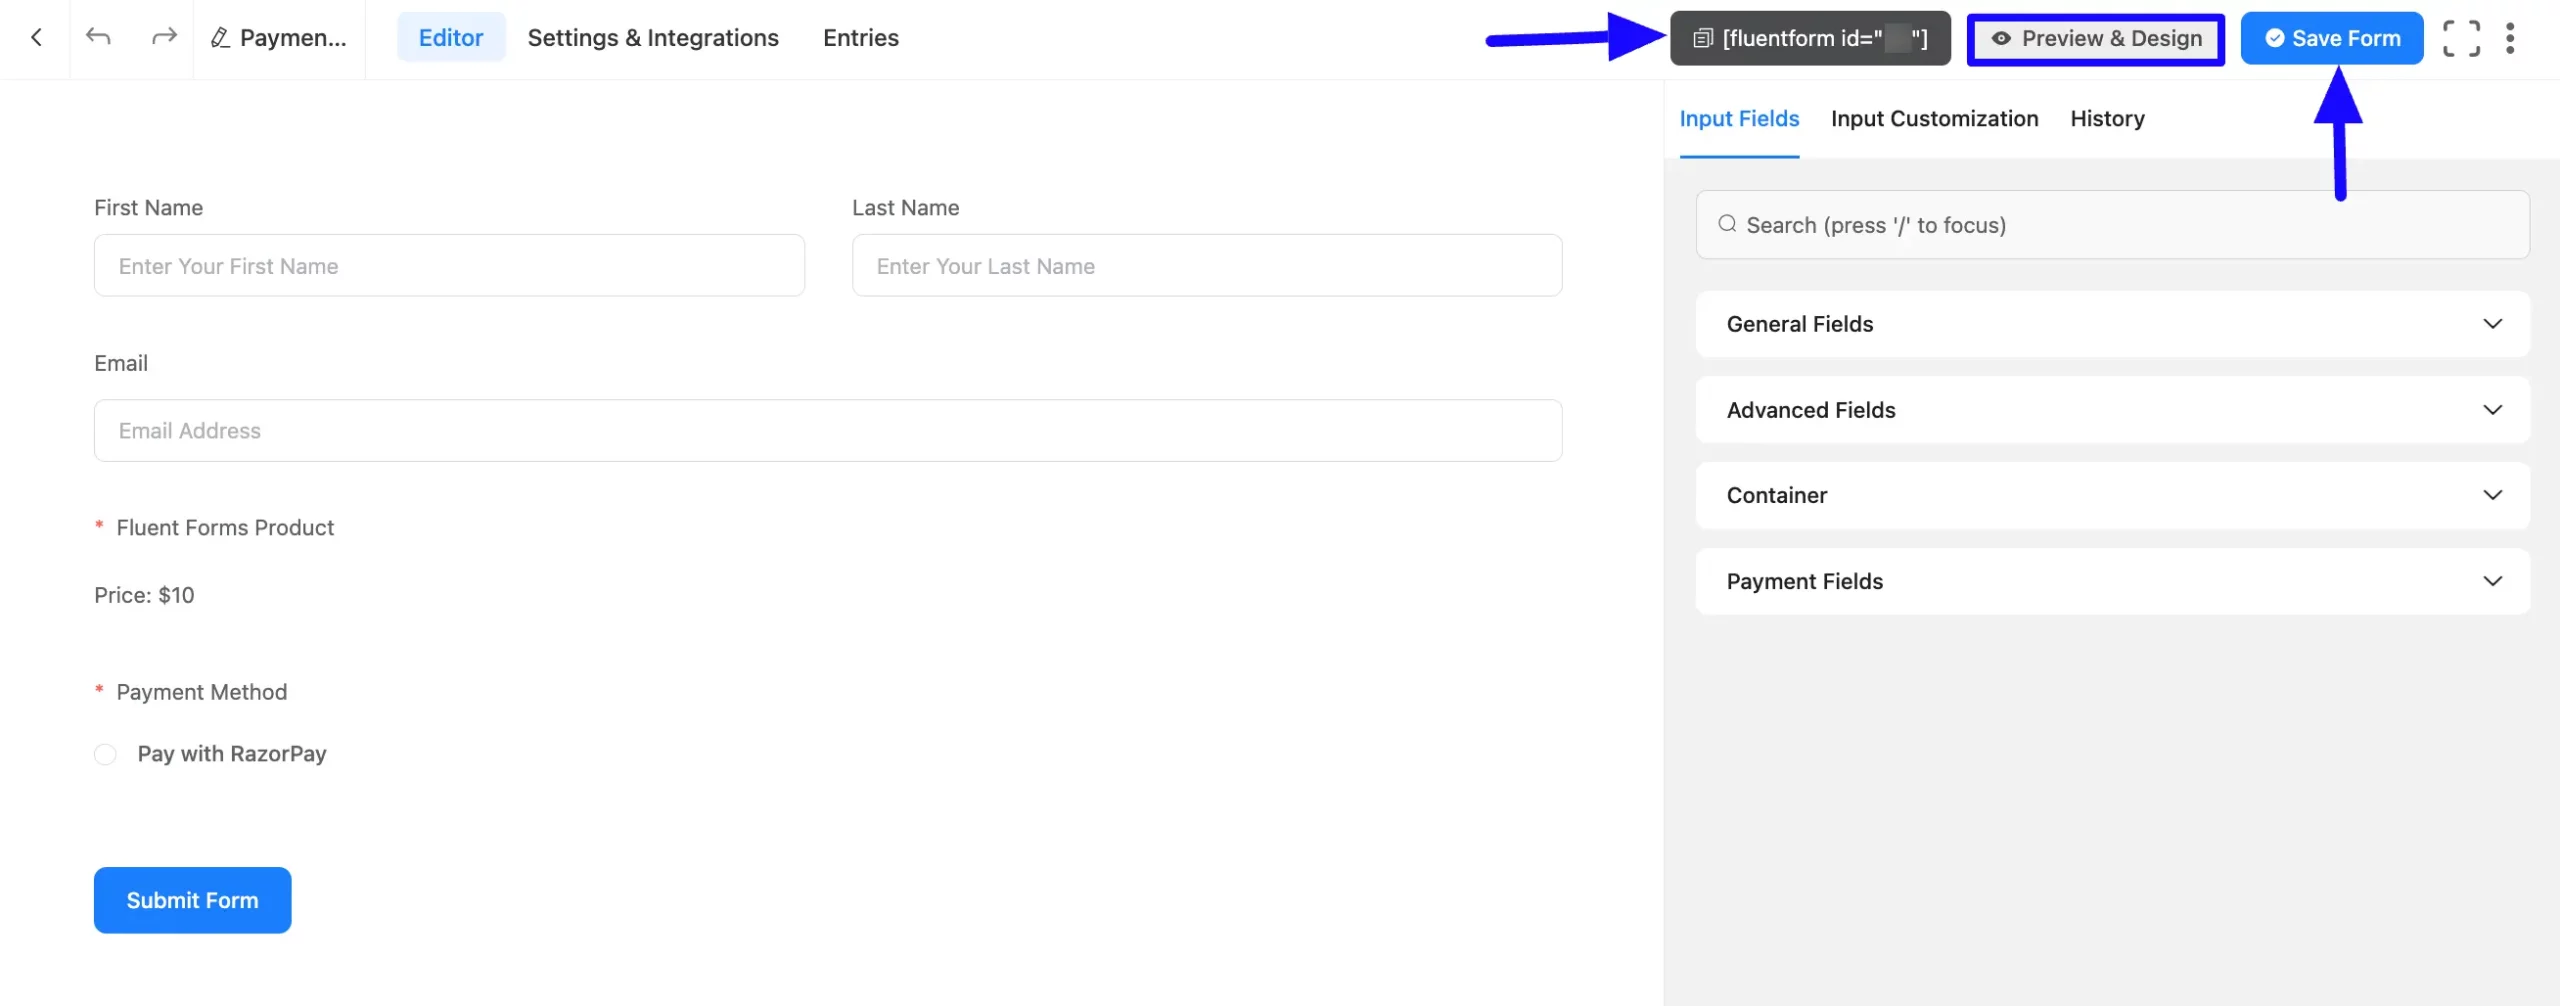Open the Input Customization tab
The image size is (2560, 1006).
pyautogui.click(x=1933, y=118)
